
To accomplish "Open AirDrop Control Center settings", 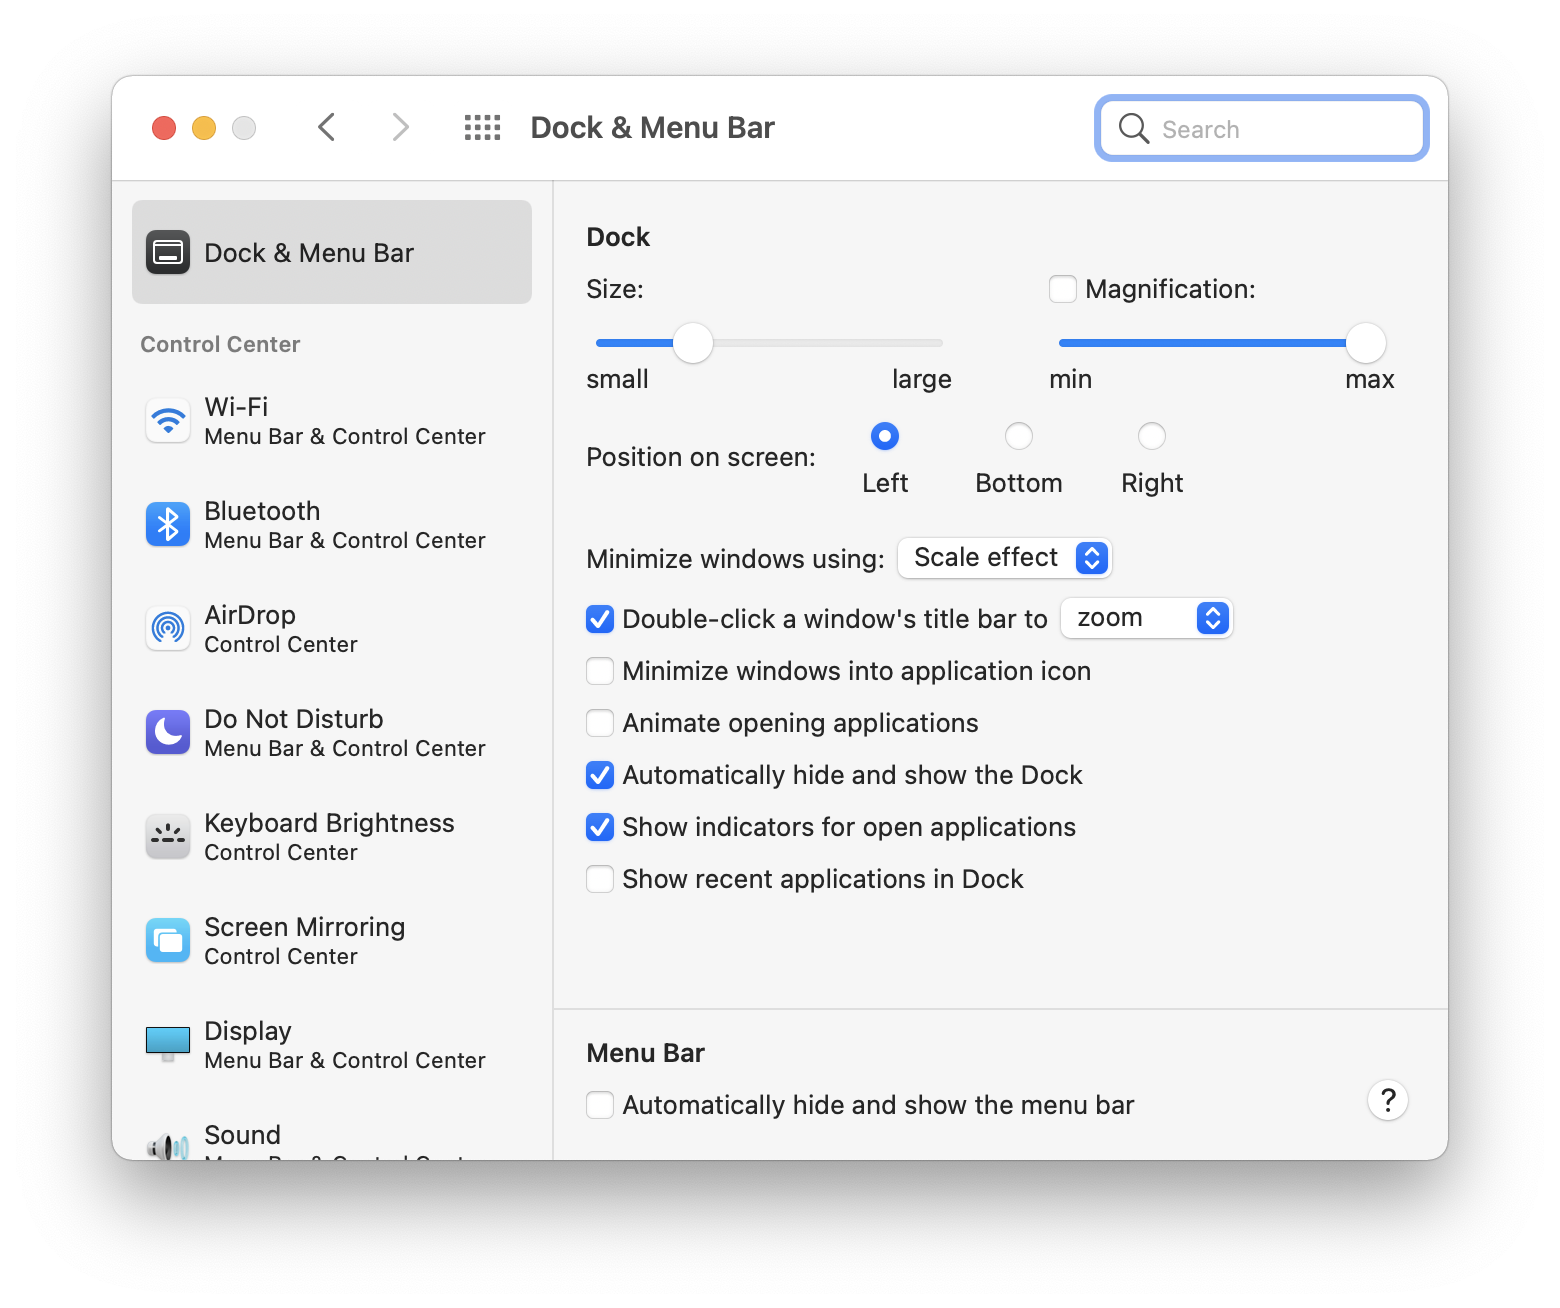I will [x=330, y=628].
